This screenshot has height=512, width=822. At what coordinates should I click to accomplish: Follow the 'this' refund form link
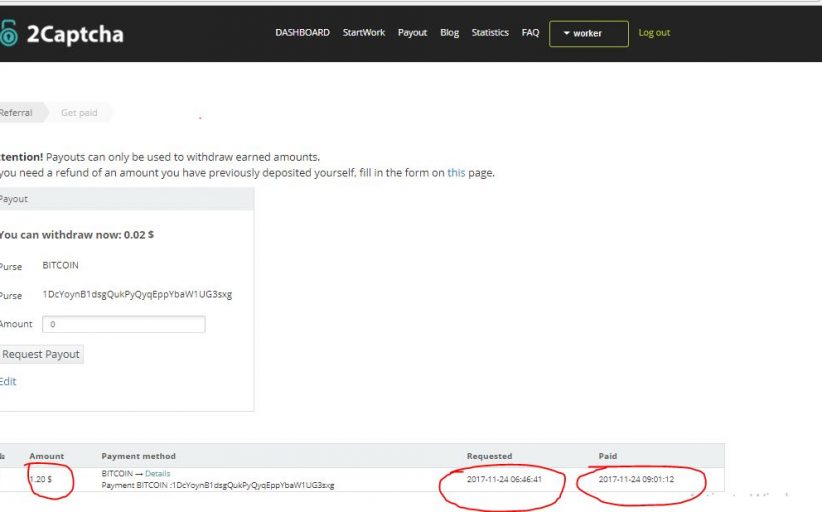click(456, 173)
